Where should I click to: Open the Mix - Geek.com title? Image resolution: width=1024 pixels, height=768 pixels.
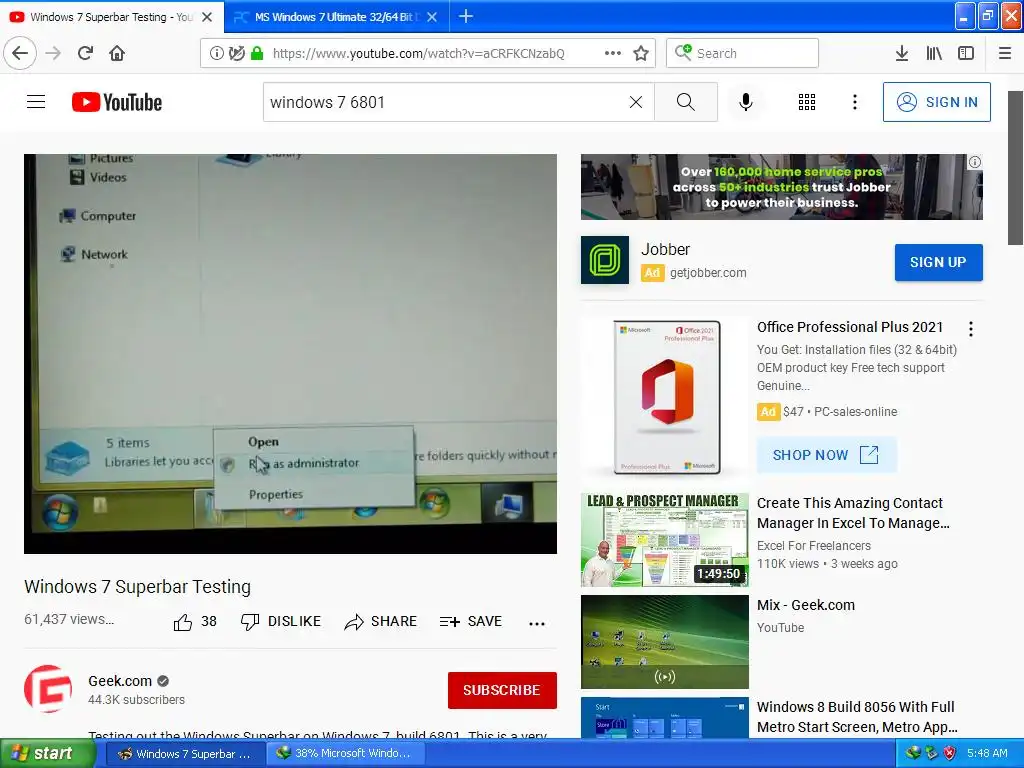point(806,605)
